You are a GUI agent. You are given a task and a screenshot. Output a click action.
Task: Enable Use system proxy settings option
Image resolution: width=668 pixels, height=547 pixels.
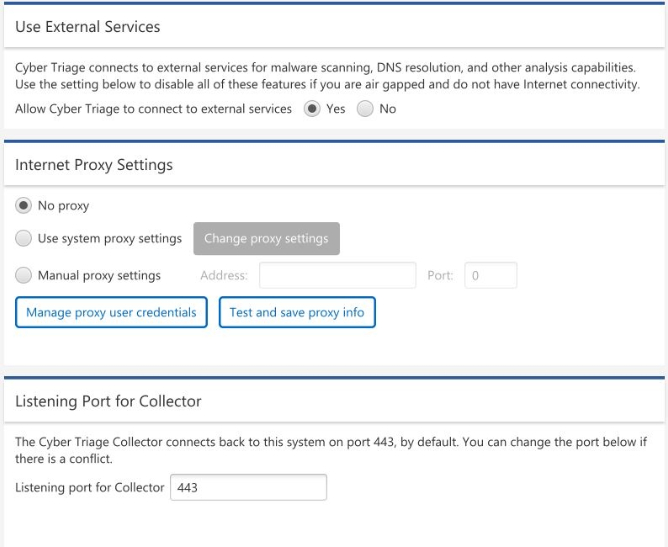(x=25, y=239)
